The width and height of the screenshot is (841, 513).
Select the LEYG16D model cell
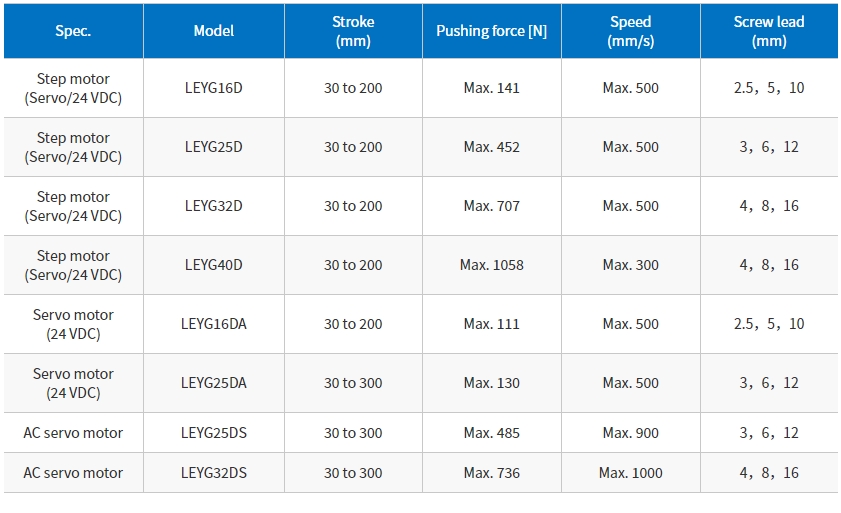[x=214, y=88]
